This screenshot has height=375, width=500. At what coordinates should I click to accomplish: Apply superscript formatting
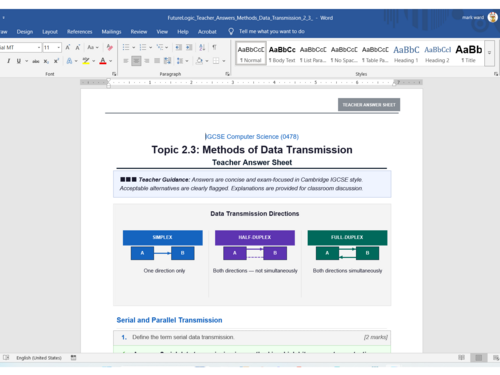tap(56, 61)
